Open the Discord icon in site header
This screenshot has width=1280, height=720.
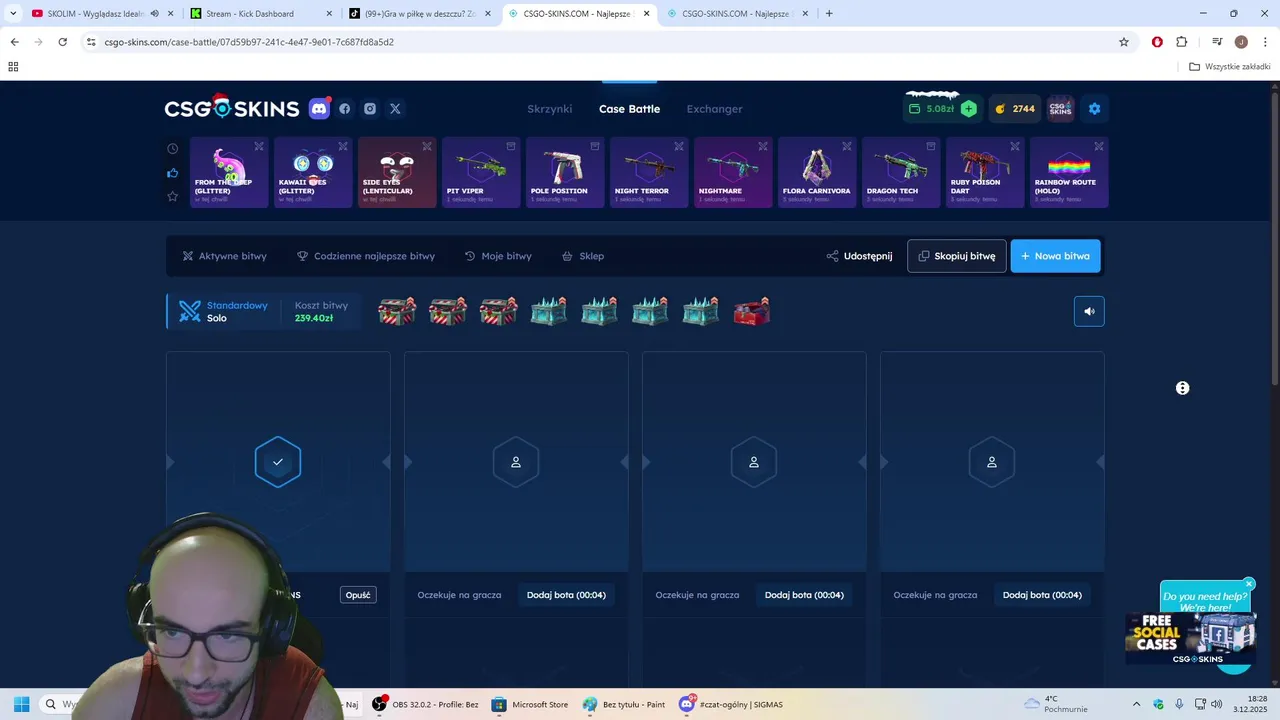(319, 109)
